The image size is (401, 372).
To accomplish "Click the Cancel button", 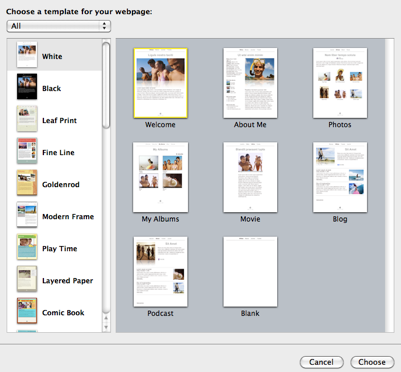I will pyautogui.click(x=321, y=362).
